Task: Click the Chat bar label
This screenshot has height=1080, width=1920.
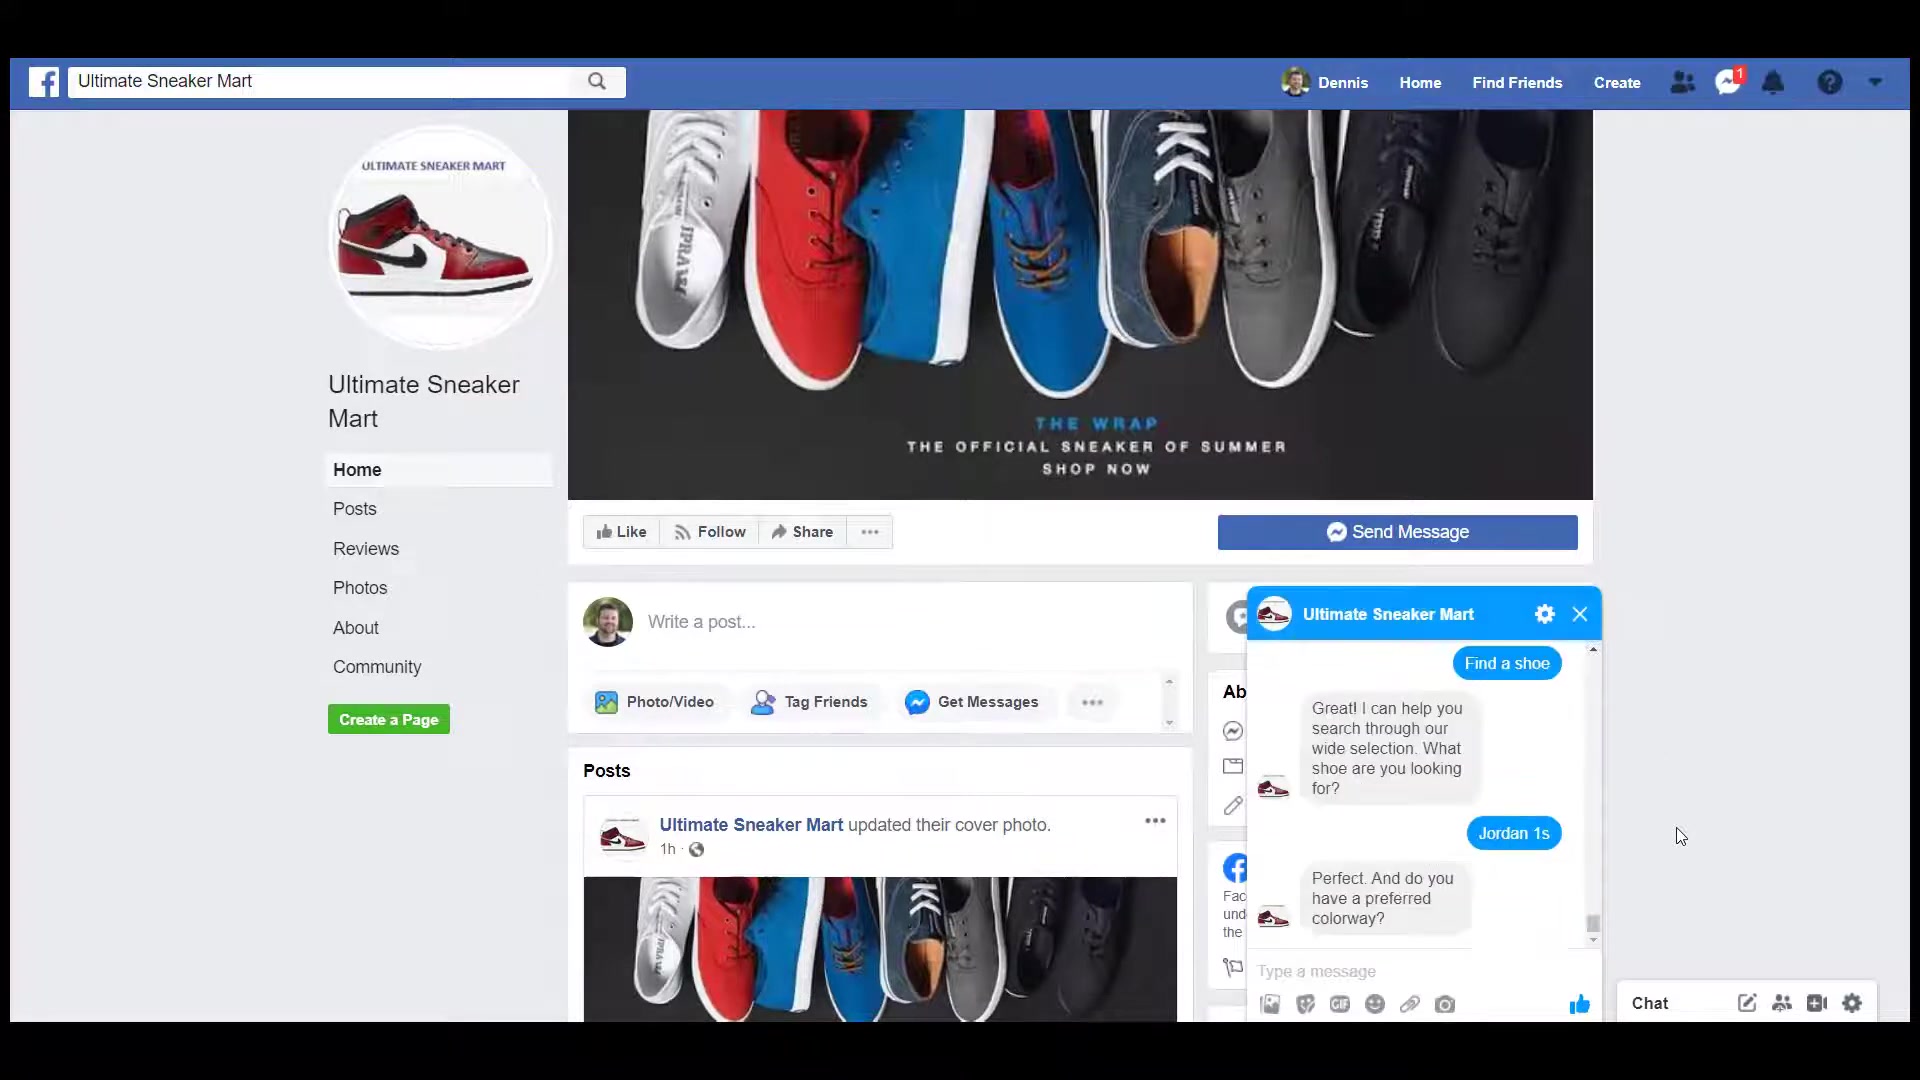Action: [x=1650, y=1003]
